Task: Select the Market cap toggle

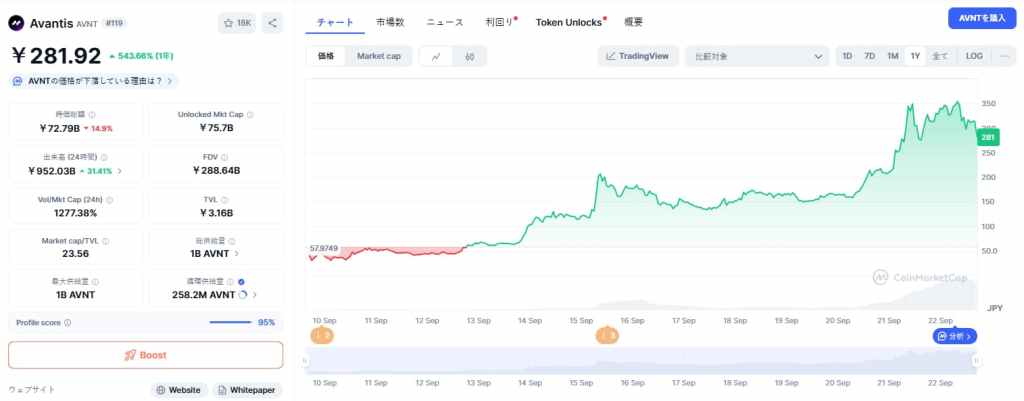Action: click(379, 56)
